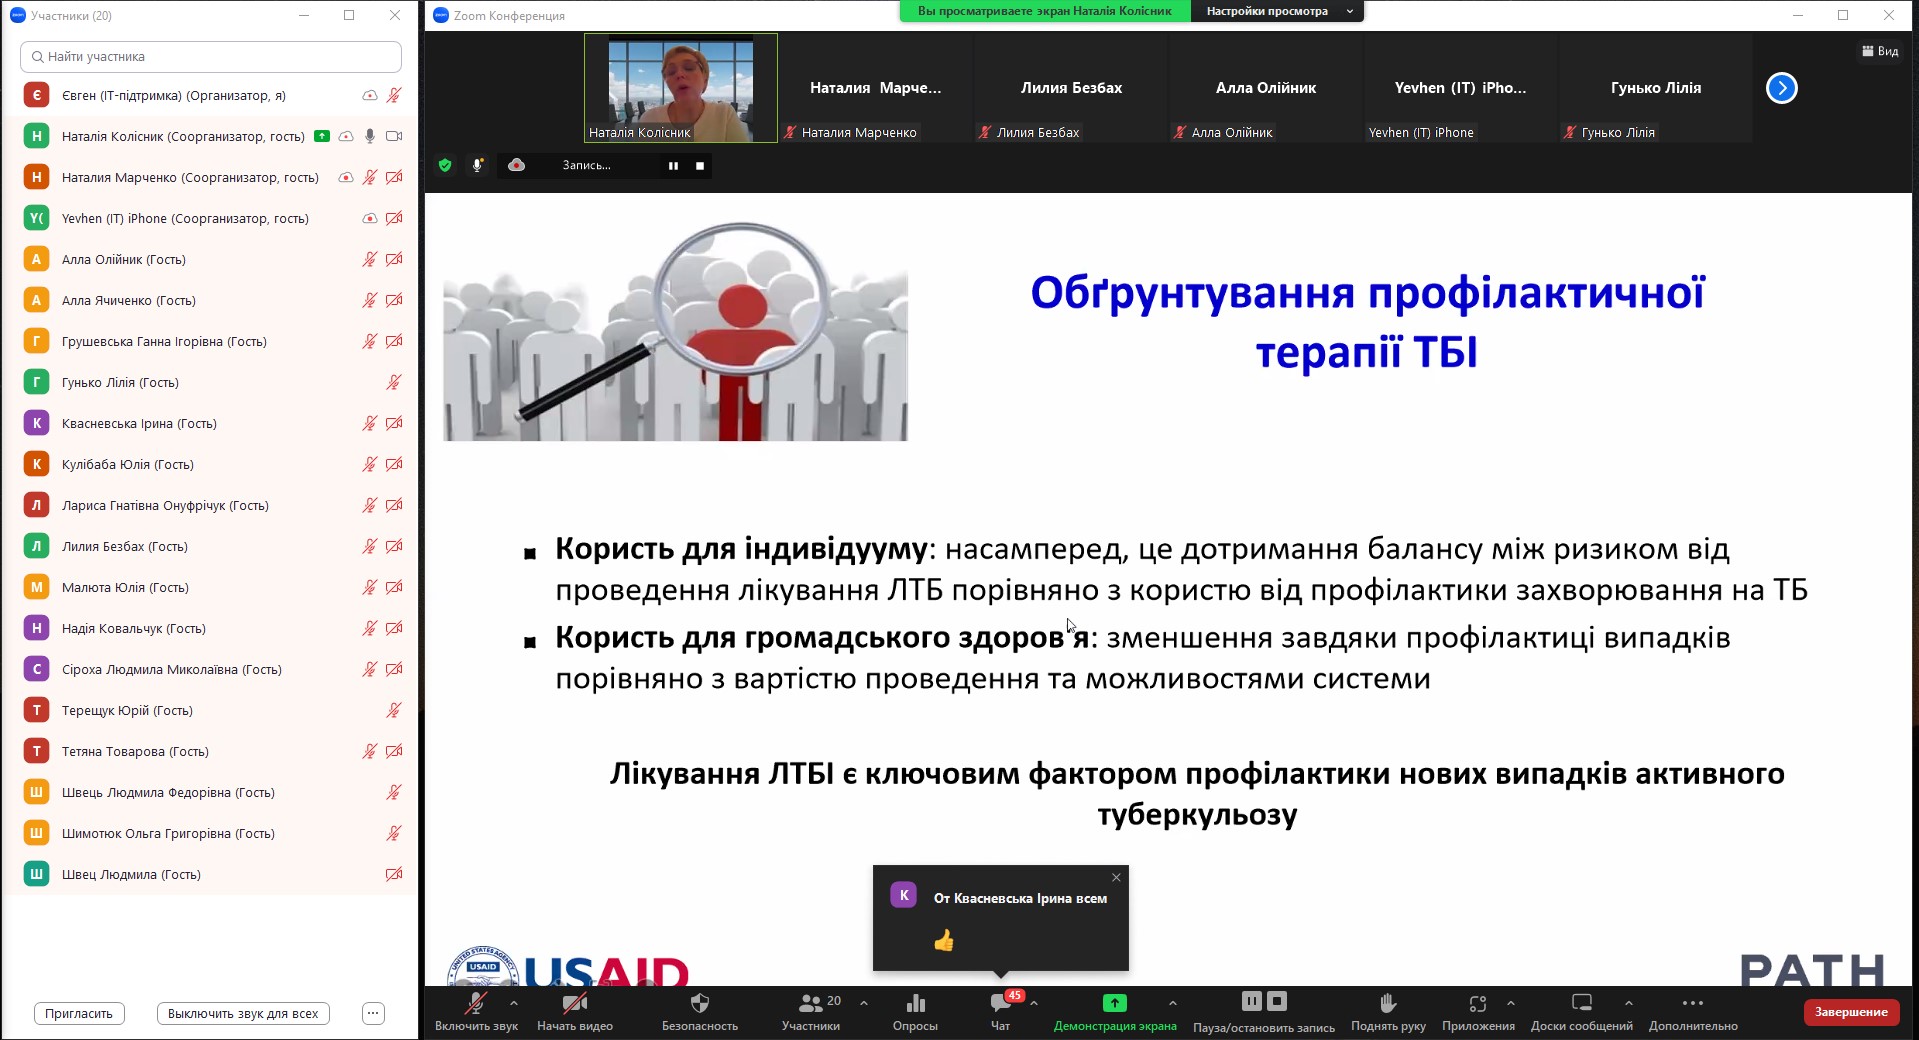
Task: Open the Chat icon with 45 badge
Action: coord(1000,1003)
